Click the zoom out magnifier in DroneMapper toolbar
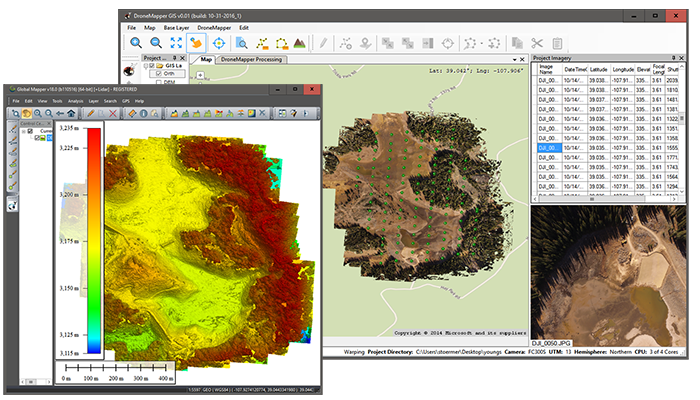Viewport: 700px width, 400px height. tap(156, 43)
